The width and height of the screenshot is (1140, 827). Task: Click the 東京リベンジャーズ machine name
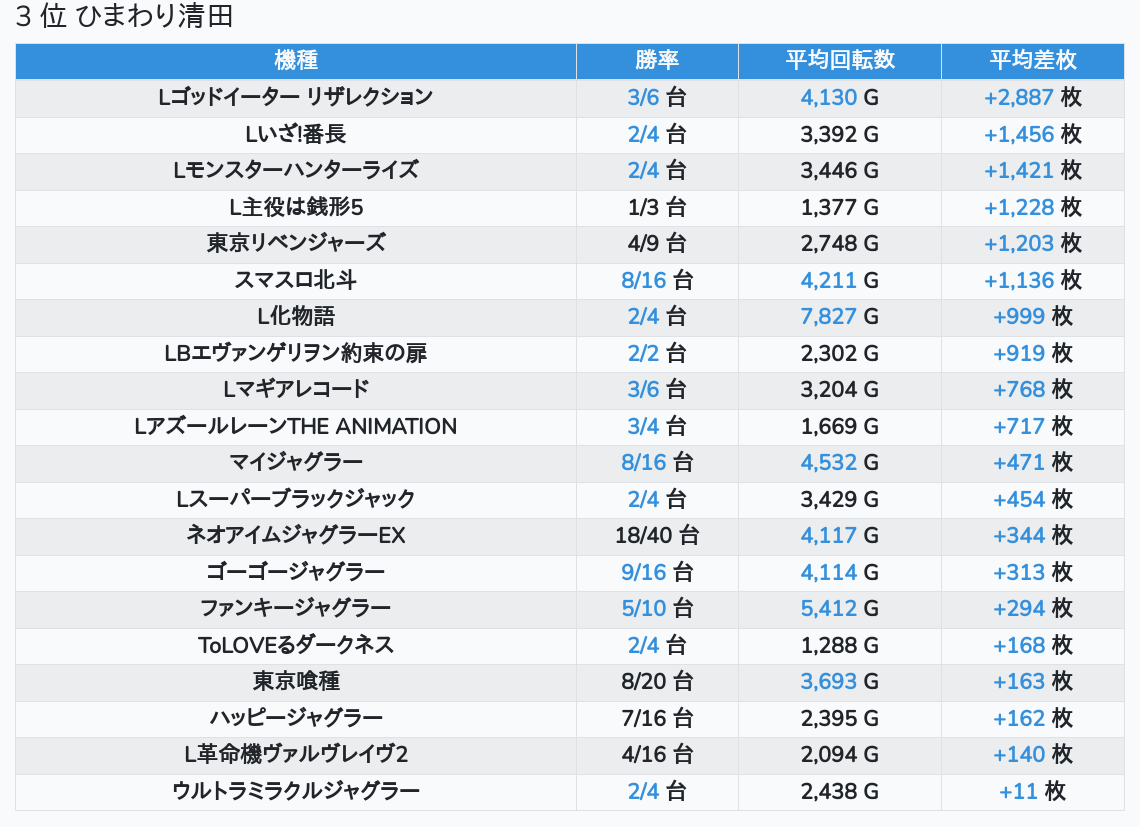tap(296, 244)
